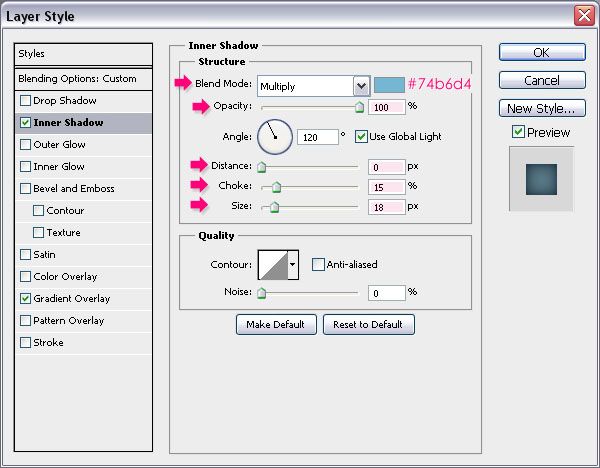600x468 pixels.
Task: Click Reset to Default button
Action: 368,325
